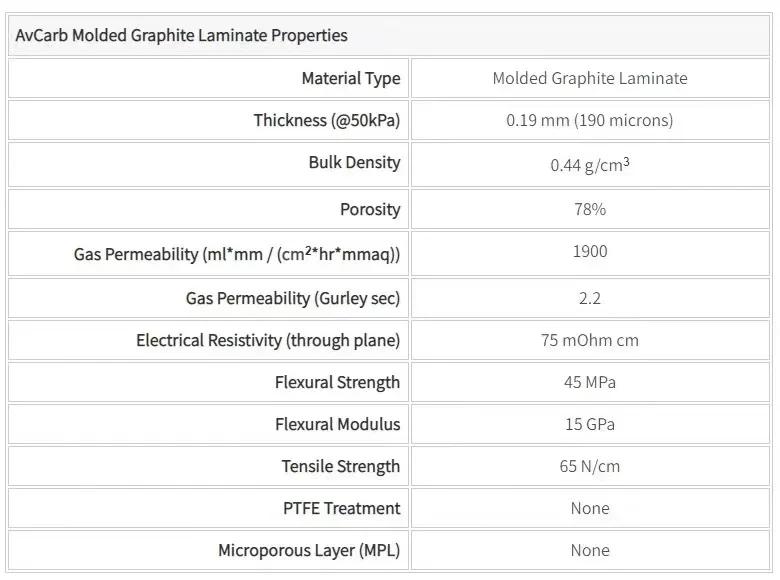The height and width of the screenshot is (580, 780).
Task: Click the None value for PTFE Treatment
Action: click(x=590, y=508)
